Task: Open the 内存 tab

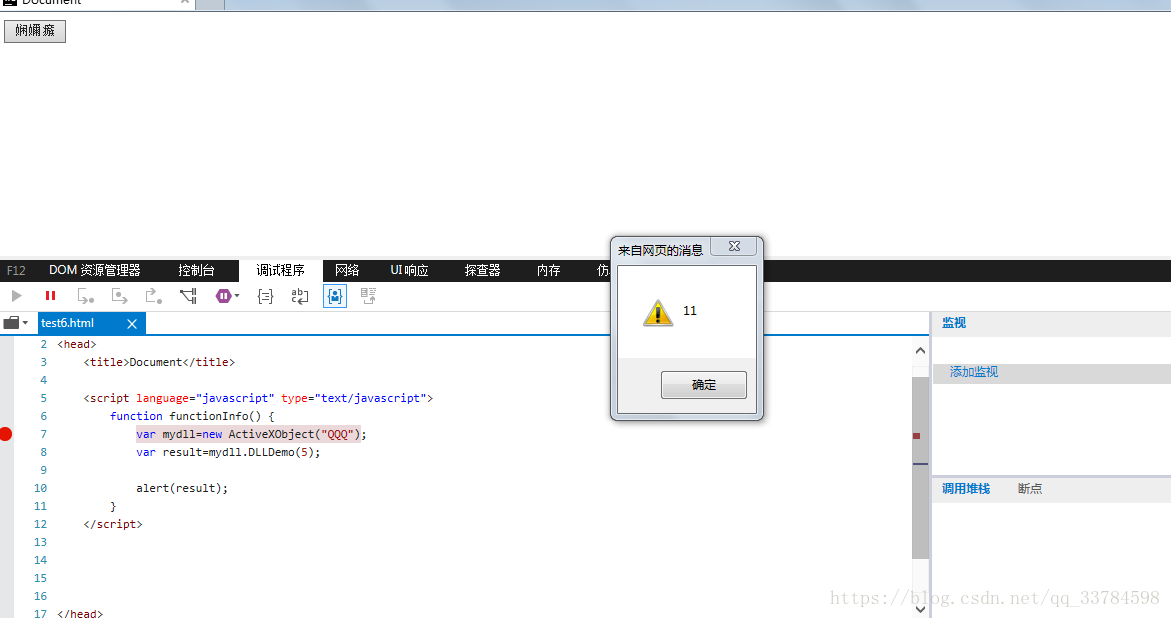Action: click(548, 270)
